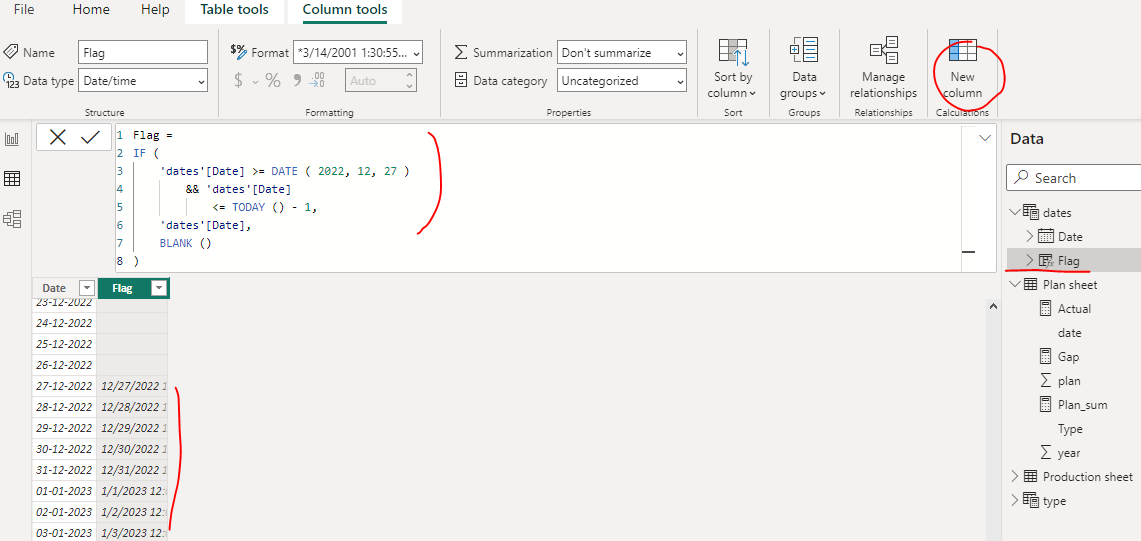Open Date column filter arrow
Image resolution: width=1141 pixels, height=541 pixels.
(87, 288)
